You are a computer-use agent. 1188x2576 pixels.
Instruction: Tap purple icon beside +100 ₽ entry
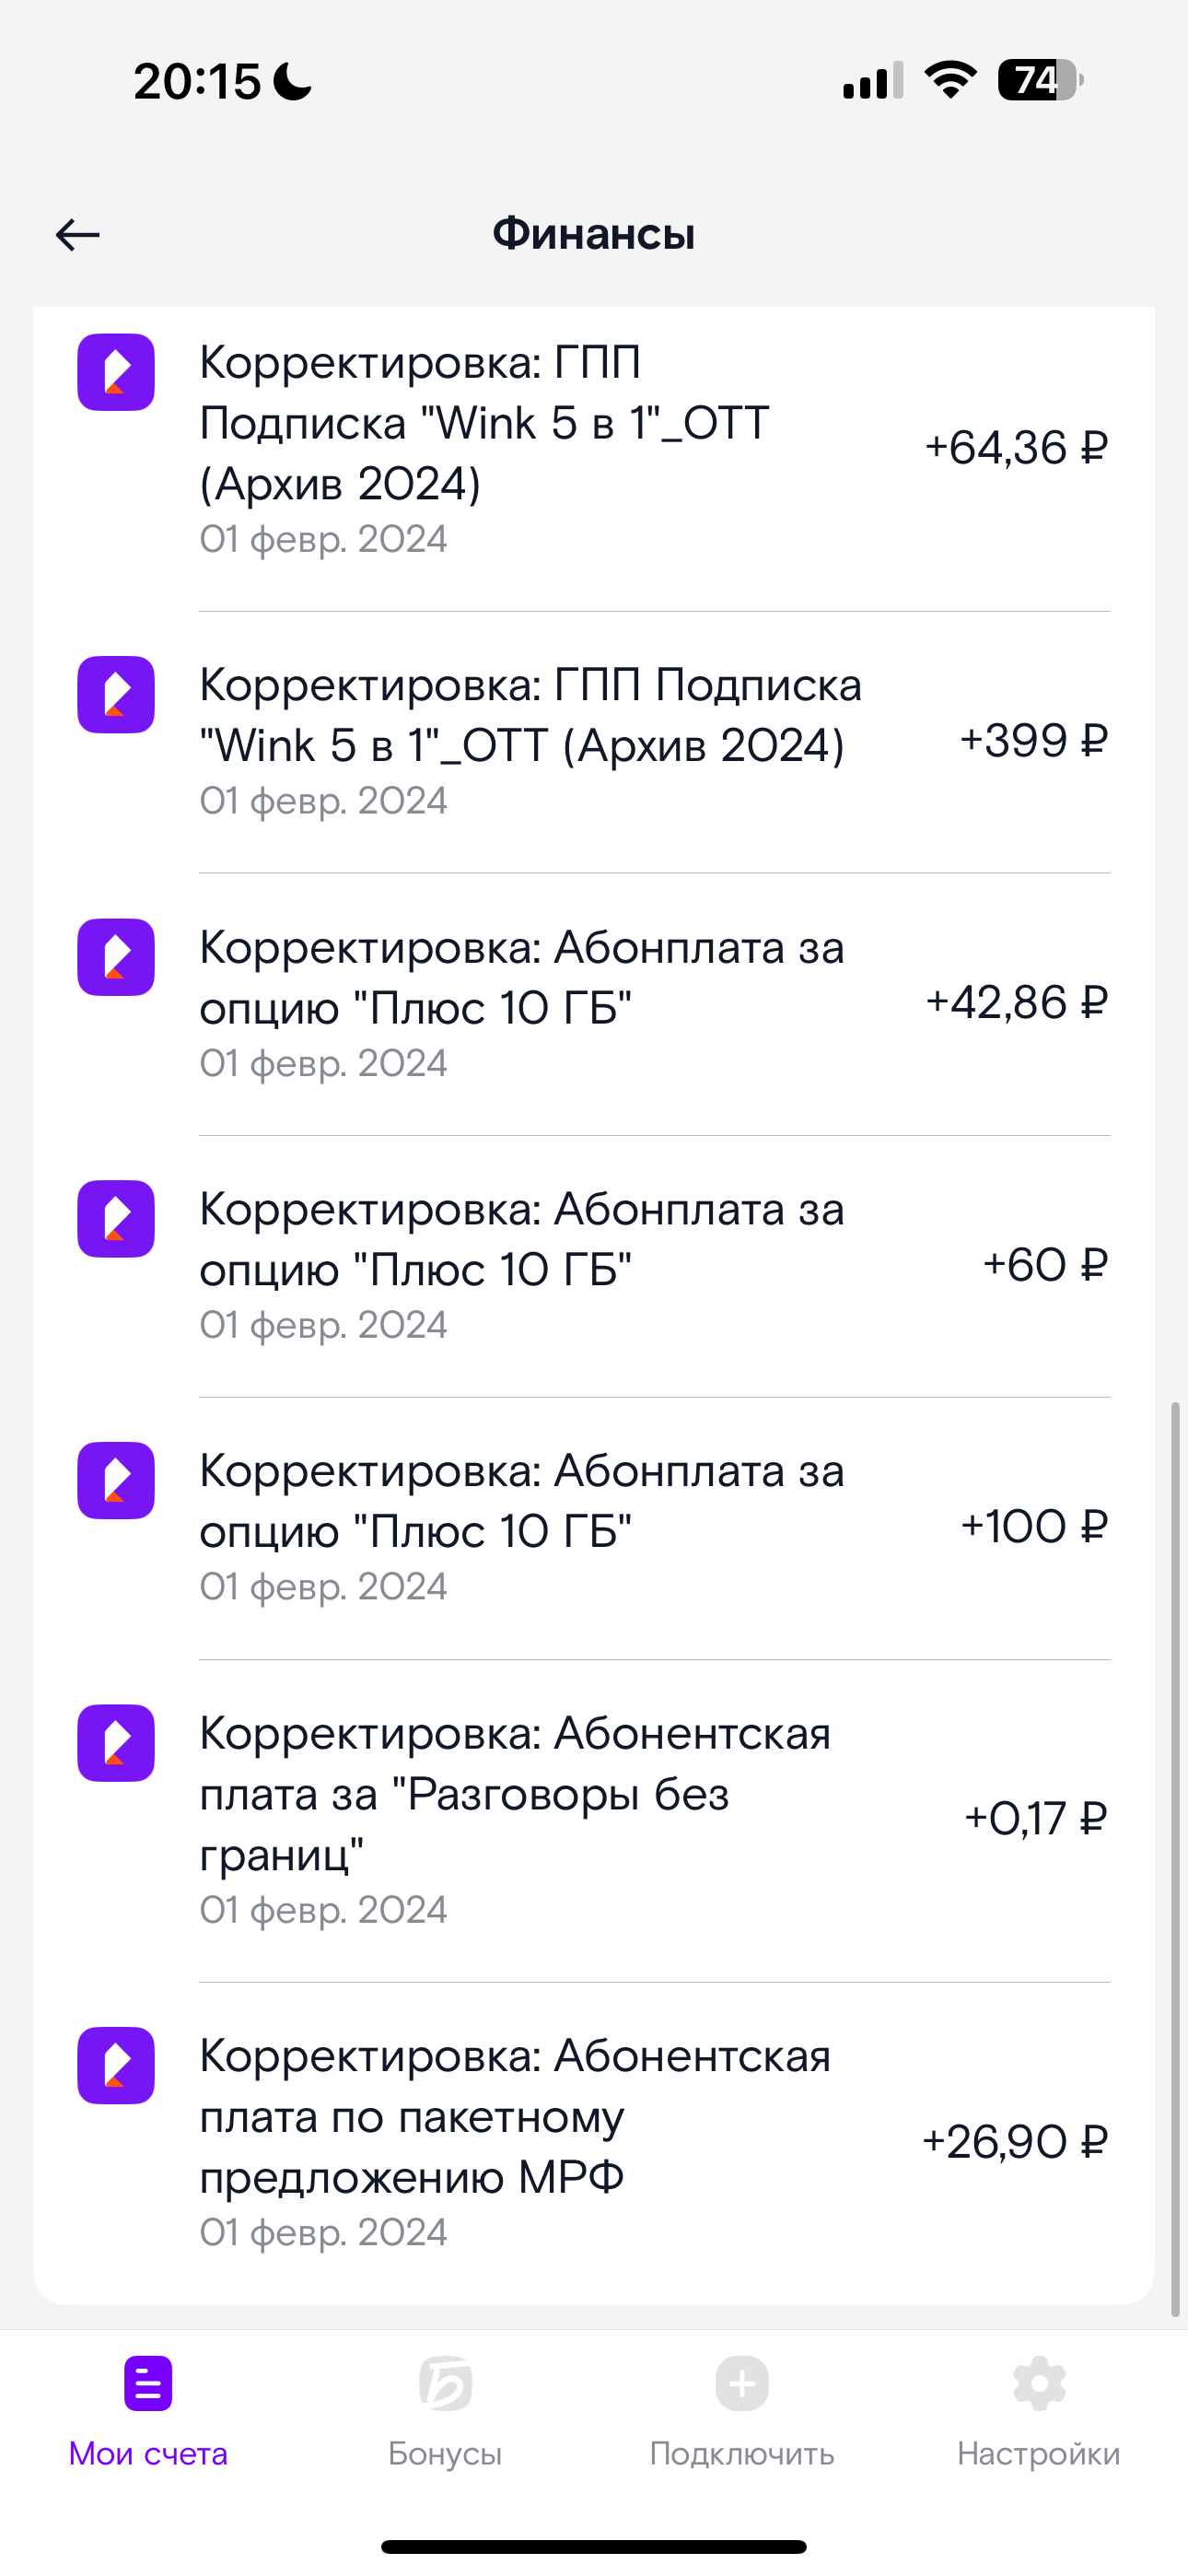tap(116, 1481)
